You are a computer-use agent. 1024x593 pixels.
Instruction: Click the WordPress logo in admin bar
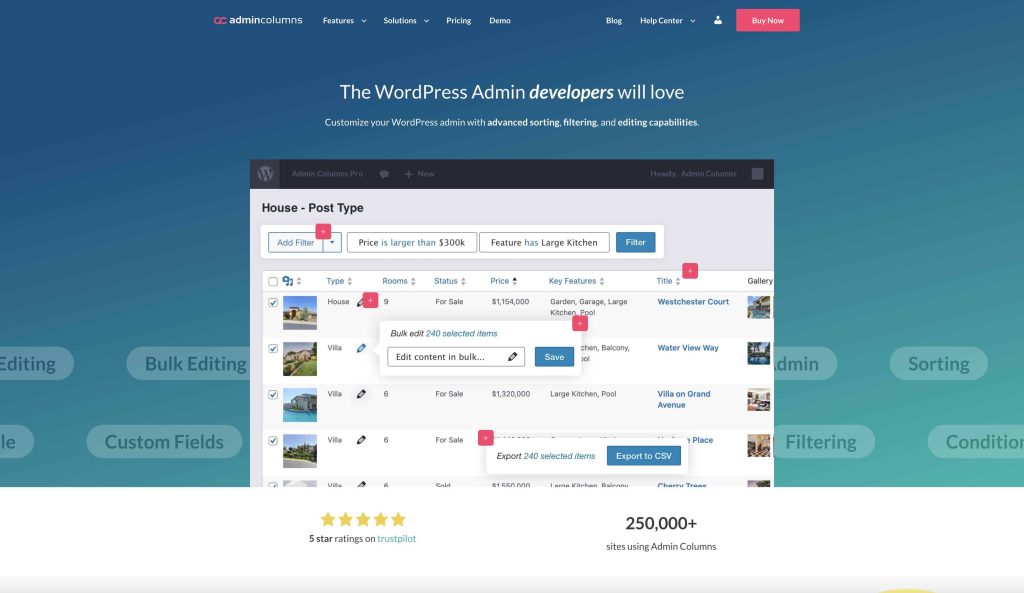tap(265, 174)
